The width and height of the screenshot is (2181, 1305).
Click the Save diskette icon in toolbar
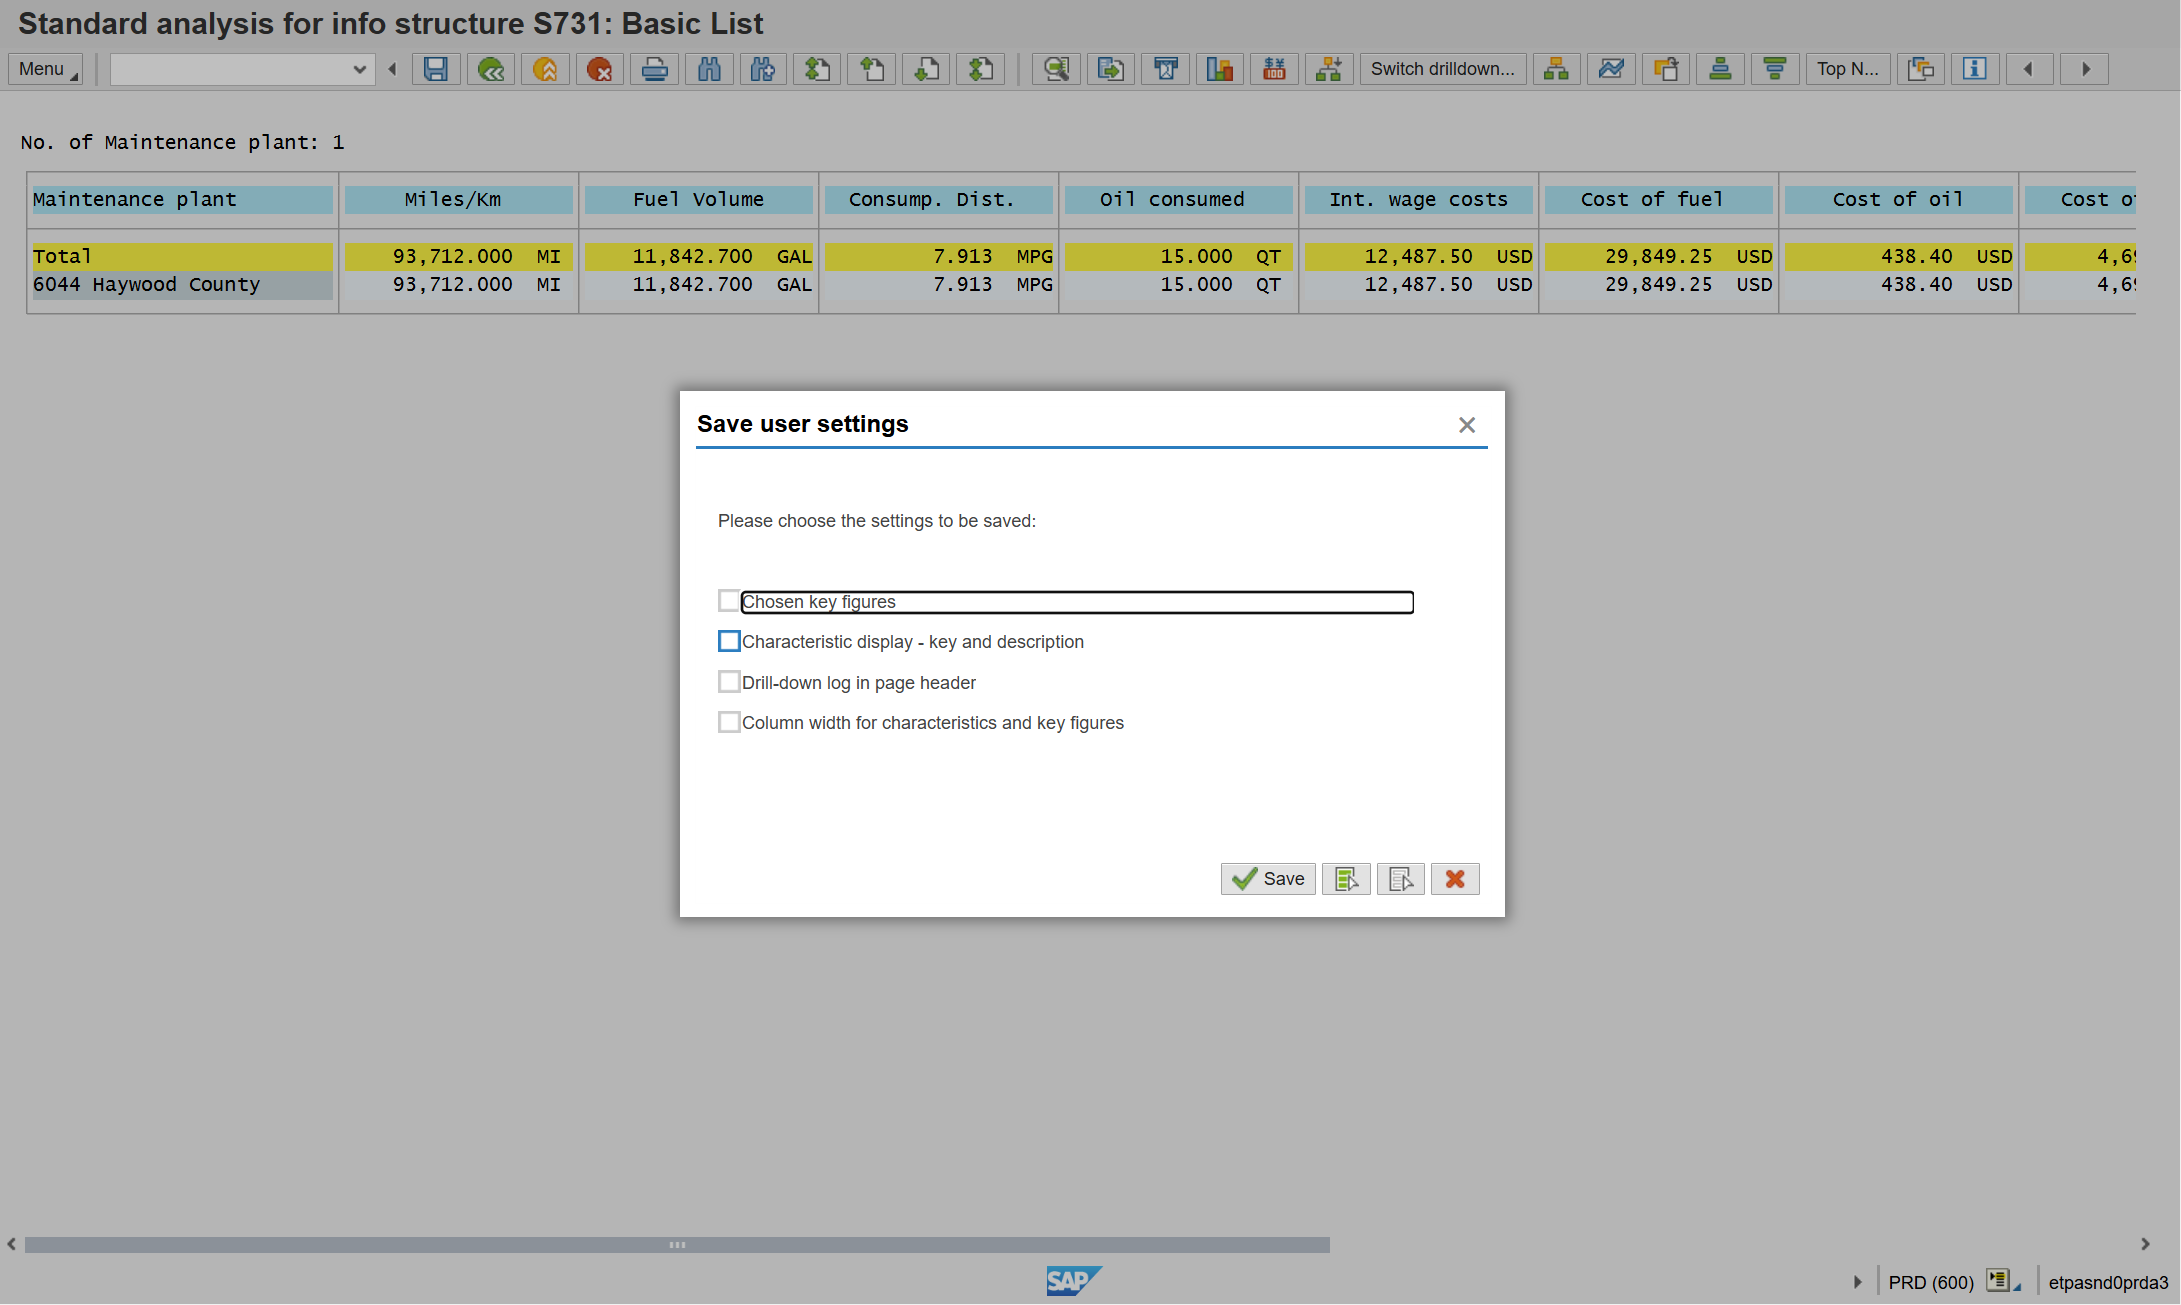click(x=436, y=69)
